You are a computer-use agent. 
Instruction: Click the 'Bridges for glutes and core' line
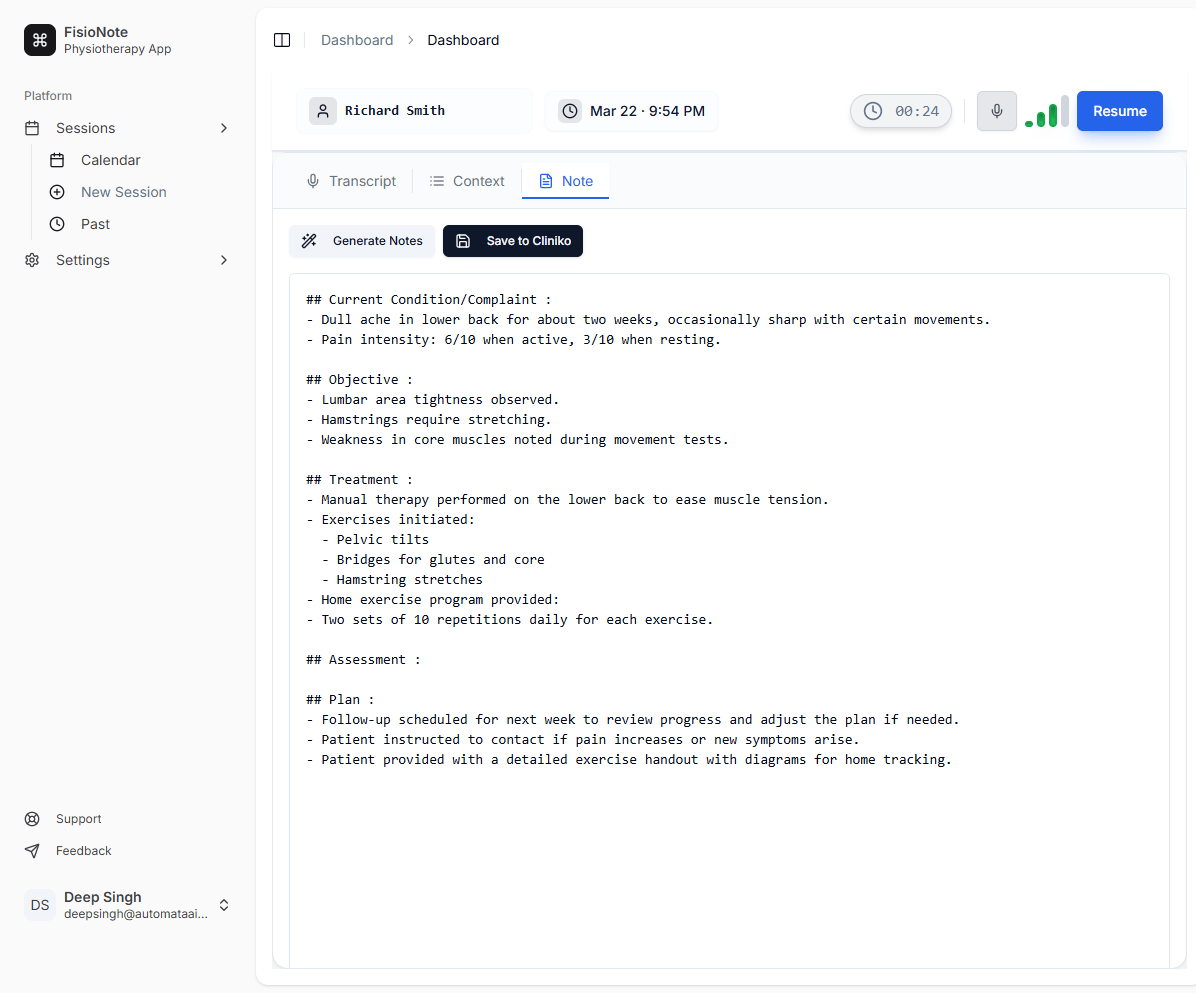pos(432,560)
